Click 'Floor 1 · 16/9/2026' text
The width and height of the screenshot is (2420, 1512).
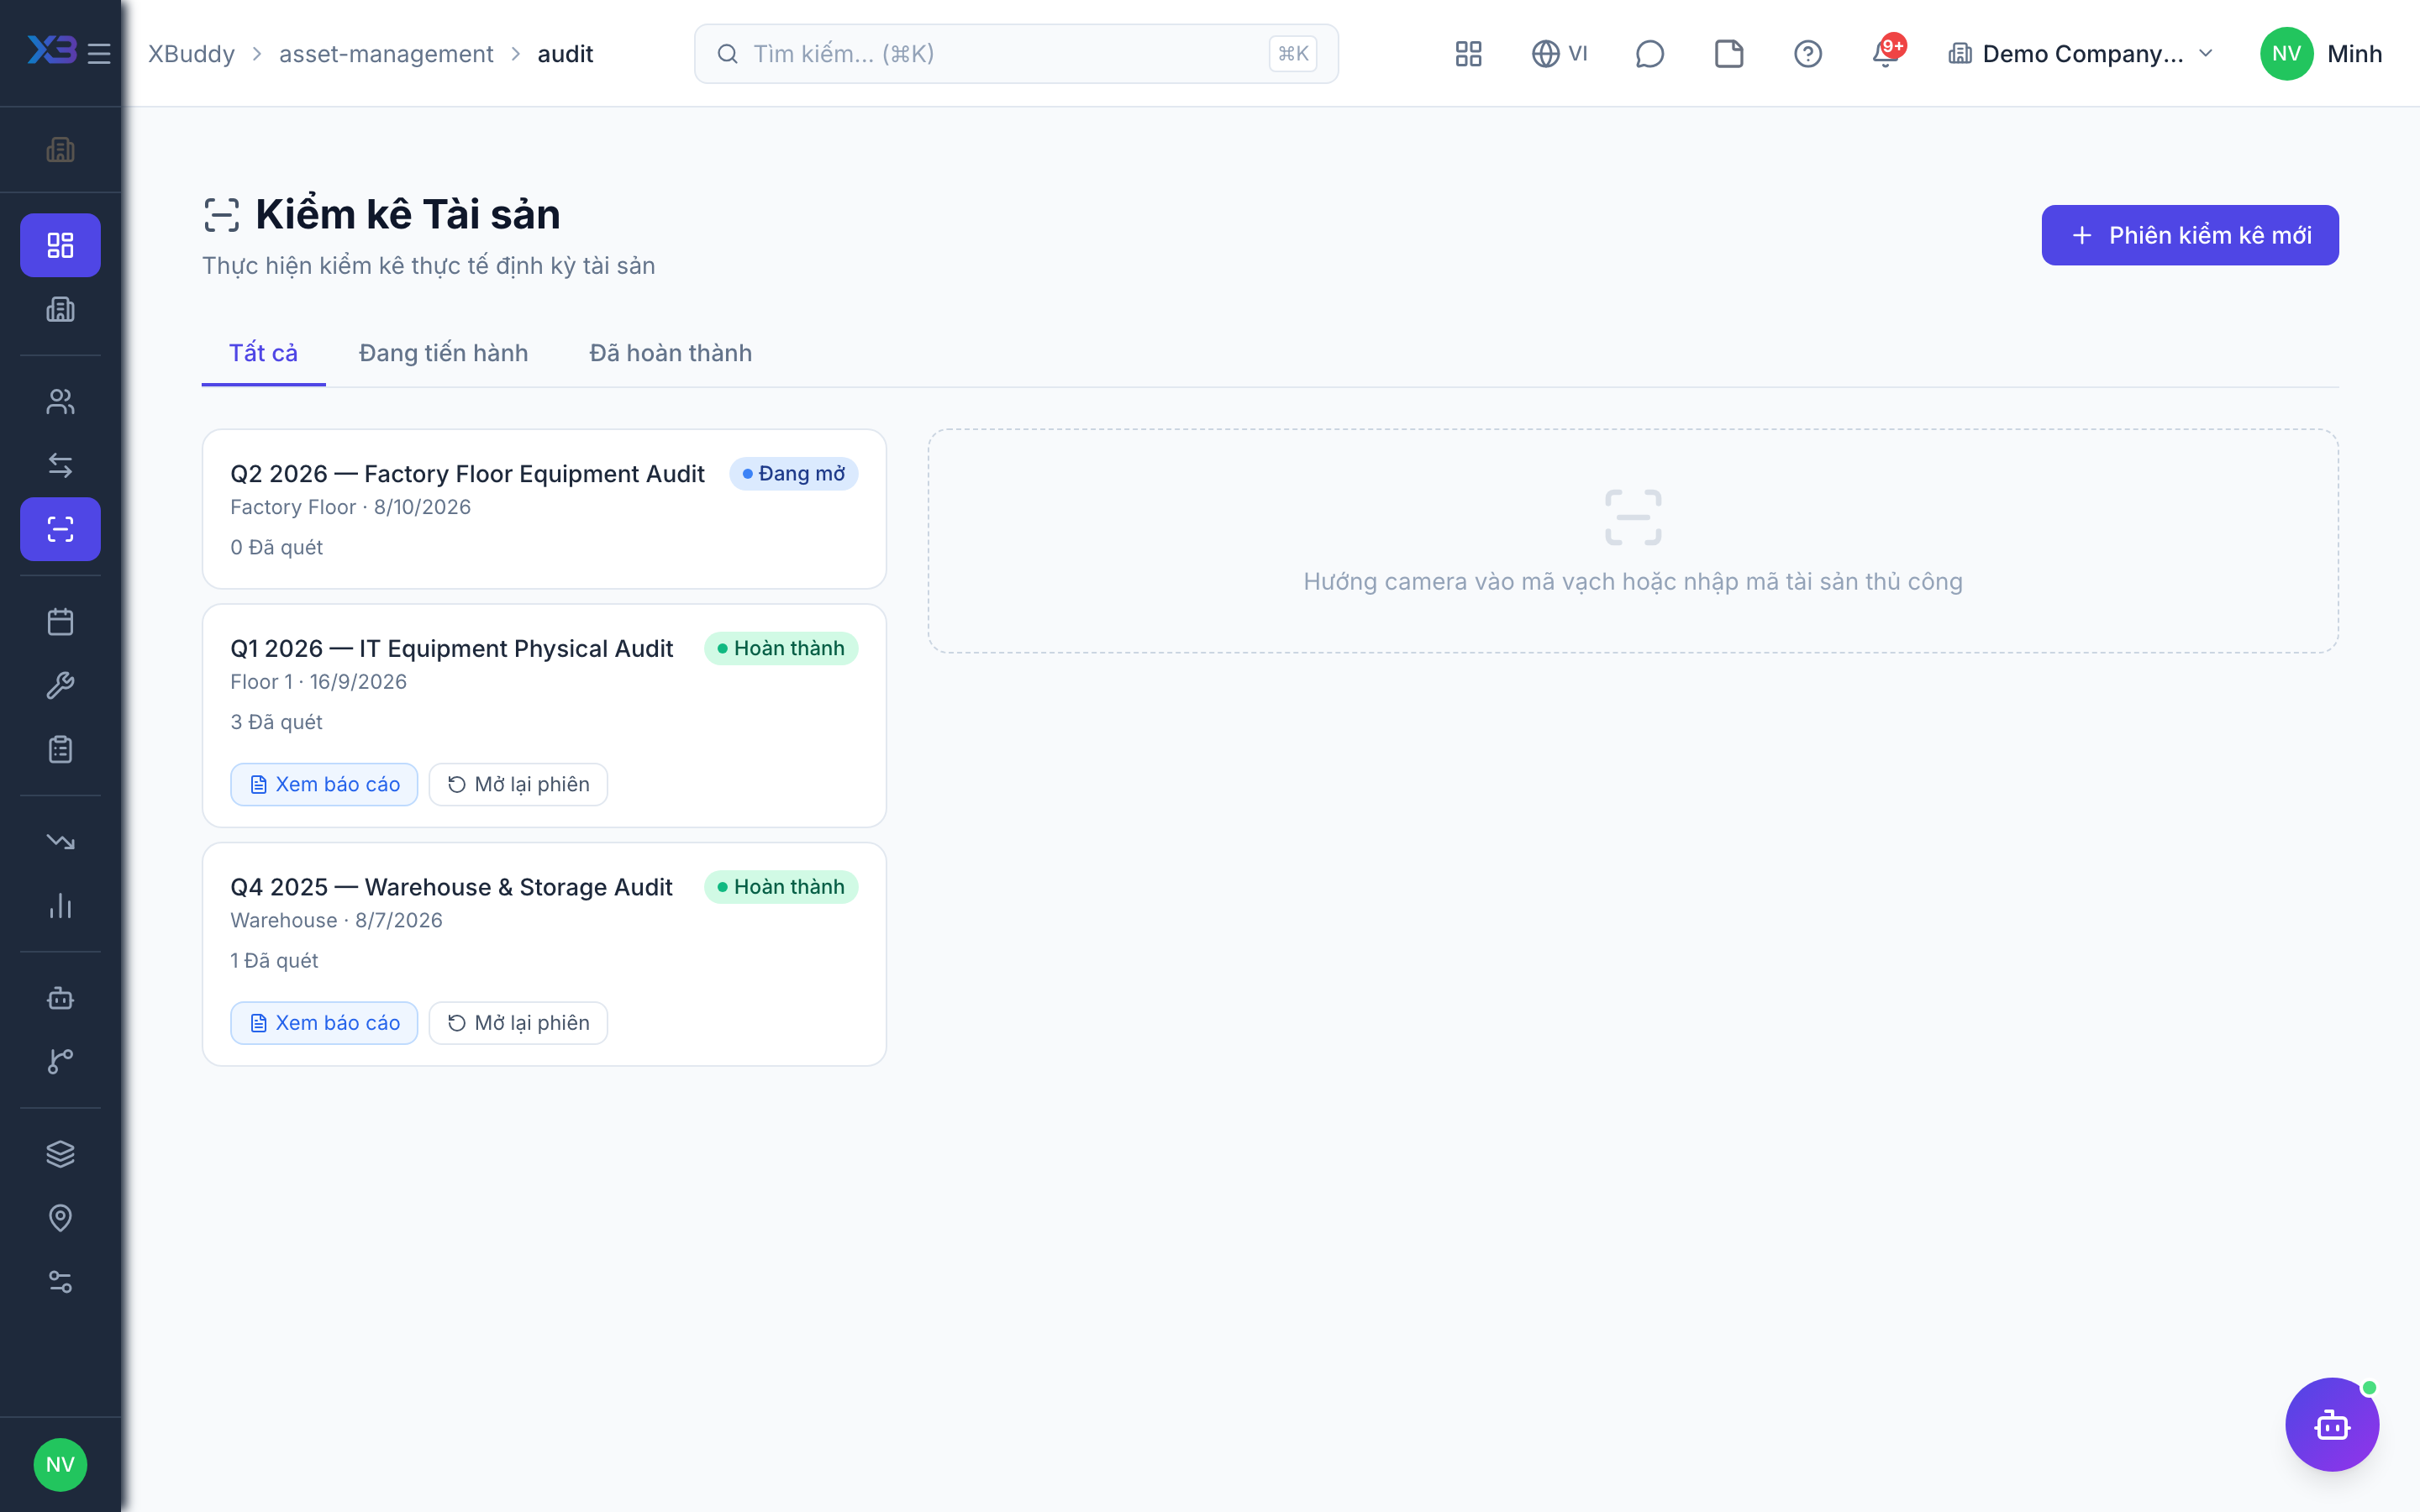(x=318, y=681)
